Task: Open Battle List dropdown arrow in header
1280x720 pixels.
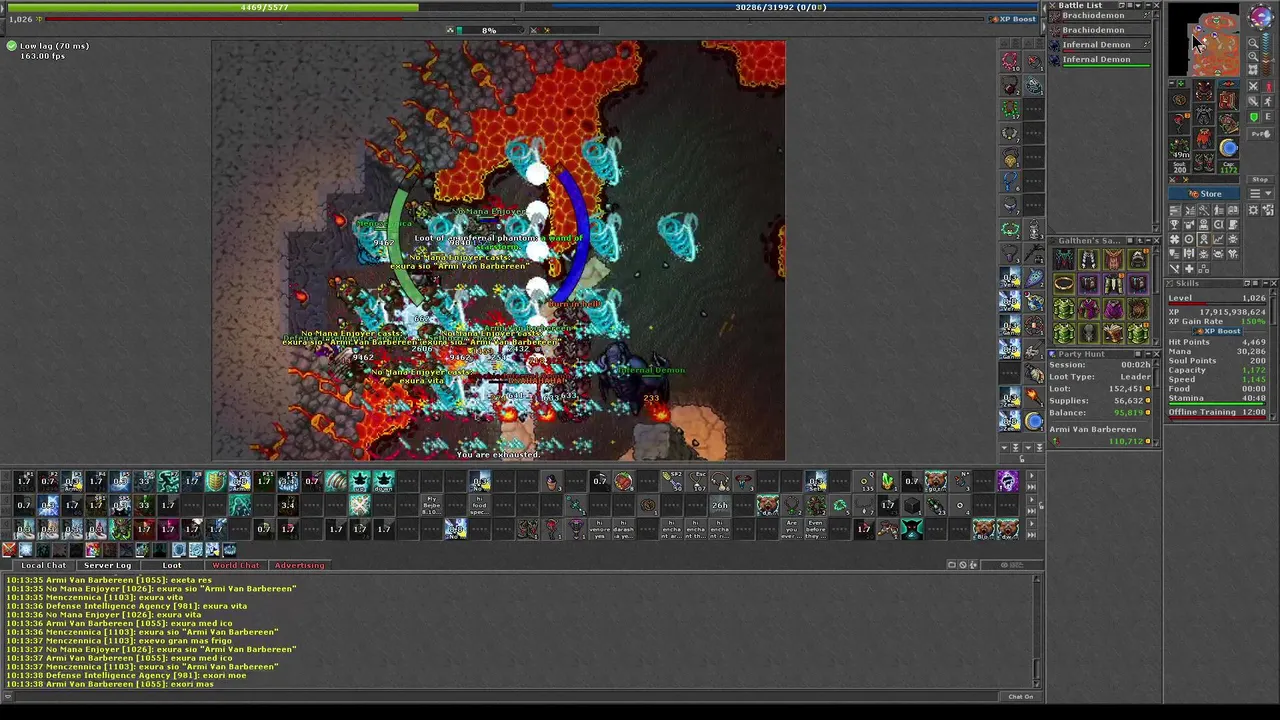Action: click(1138, 5)
